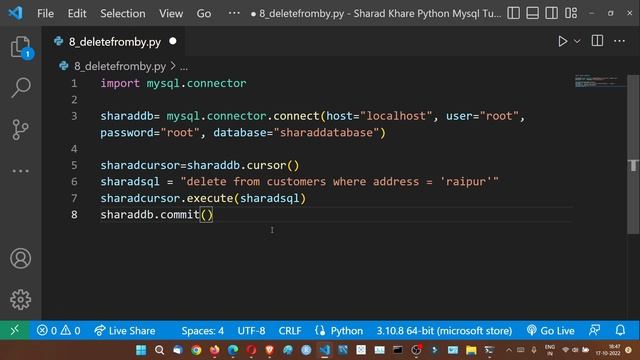Expand the breadcrumb ellipsis symbol
The width and height of the screenshot is (640, 360).
184,67
